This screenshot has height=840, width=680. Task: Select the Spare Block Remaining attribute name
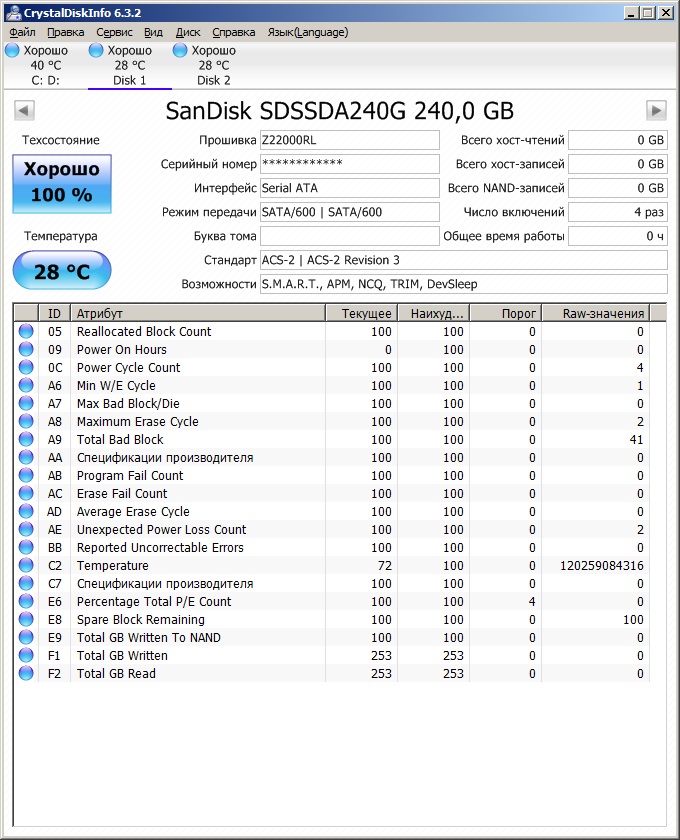coord(140,620)
